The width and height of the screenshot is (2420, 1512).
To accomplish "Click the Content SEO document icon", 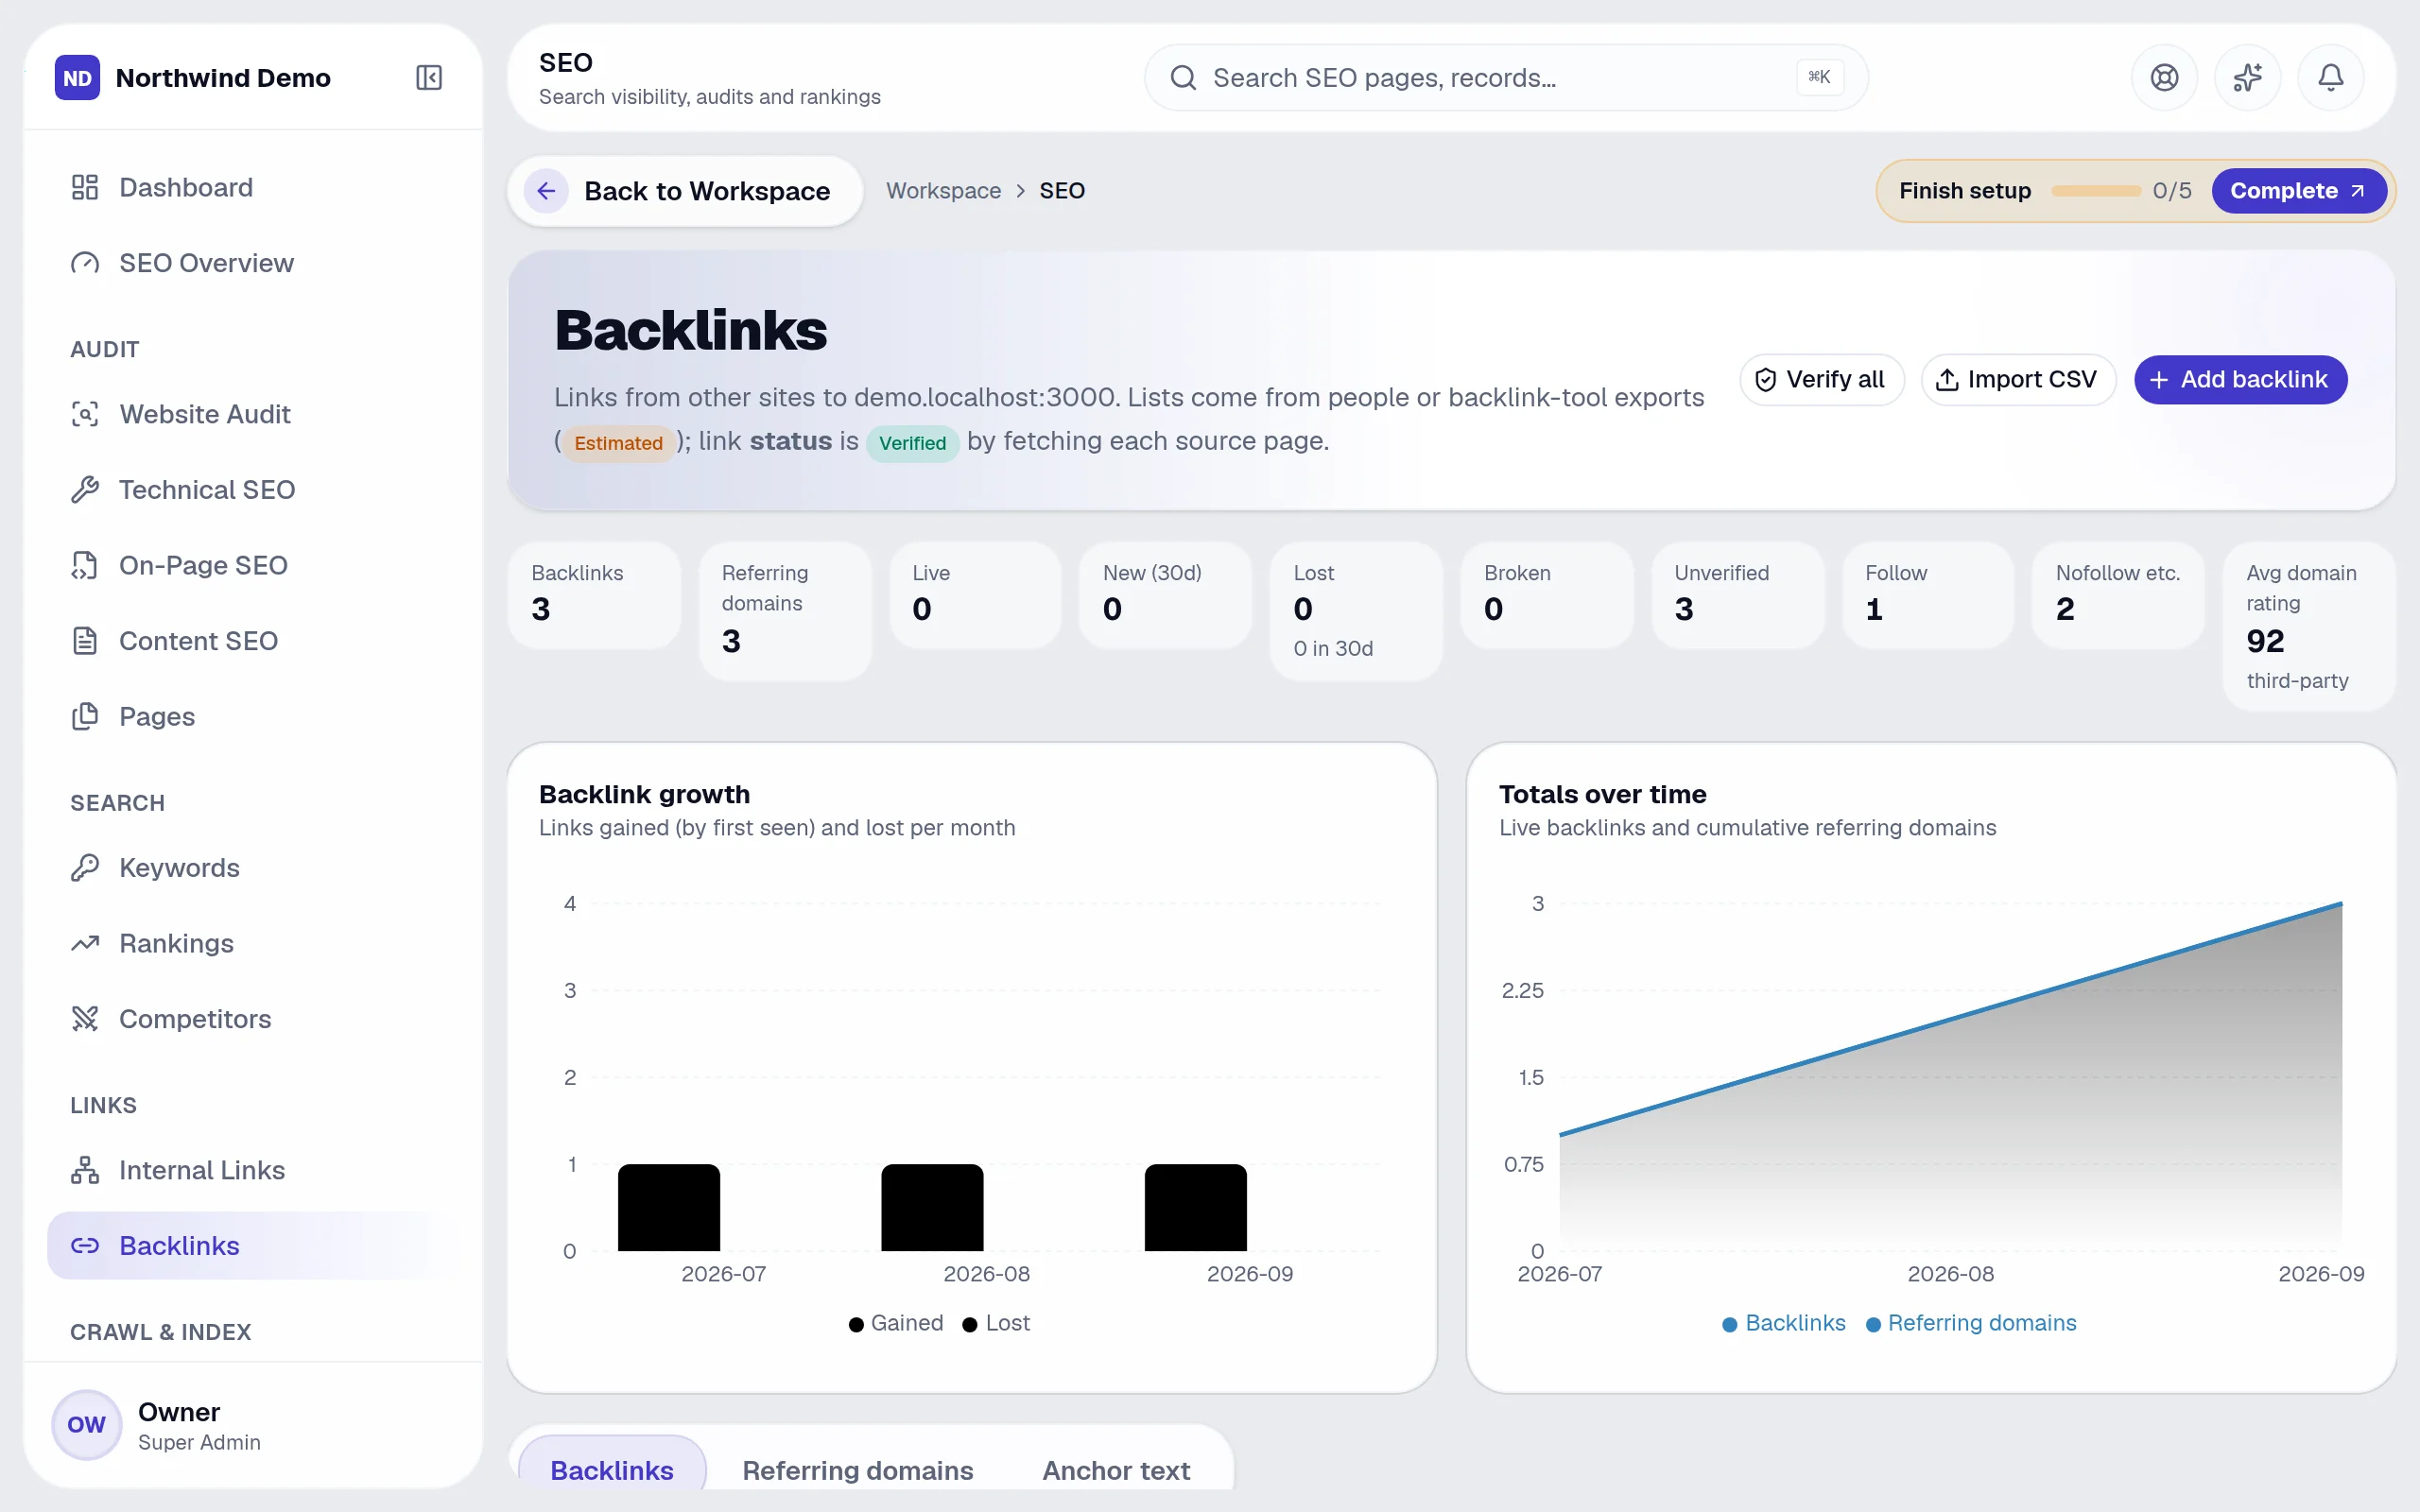I will click(x=85, y=641).
